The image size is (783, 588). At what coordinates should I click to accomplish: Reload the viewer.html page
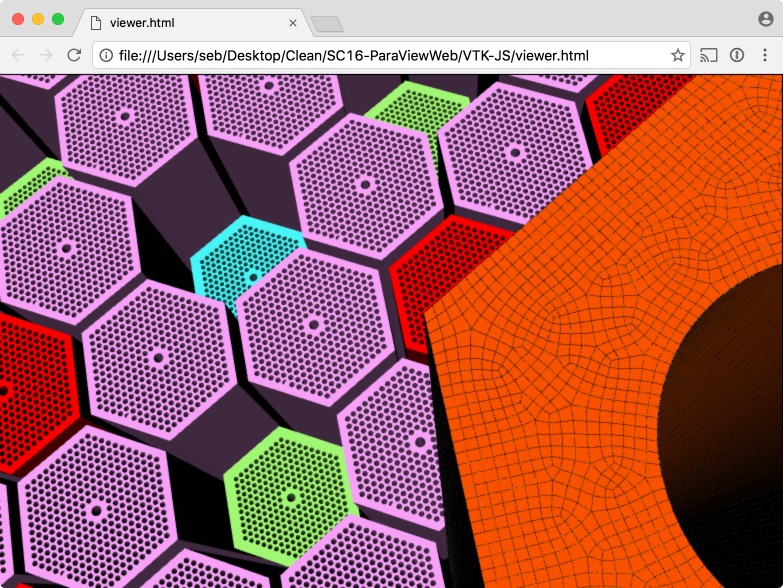click(x=74, y=55)
